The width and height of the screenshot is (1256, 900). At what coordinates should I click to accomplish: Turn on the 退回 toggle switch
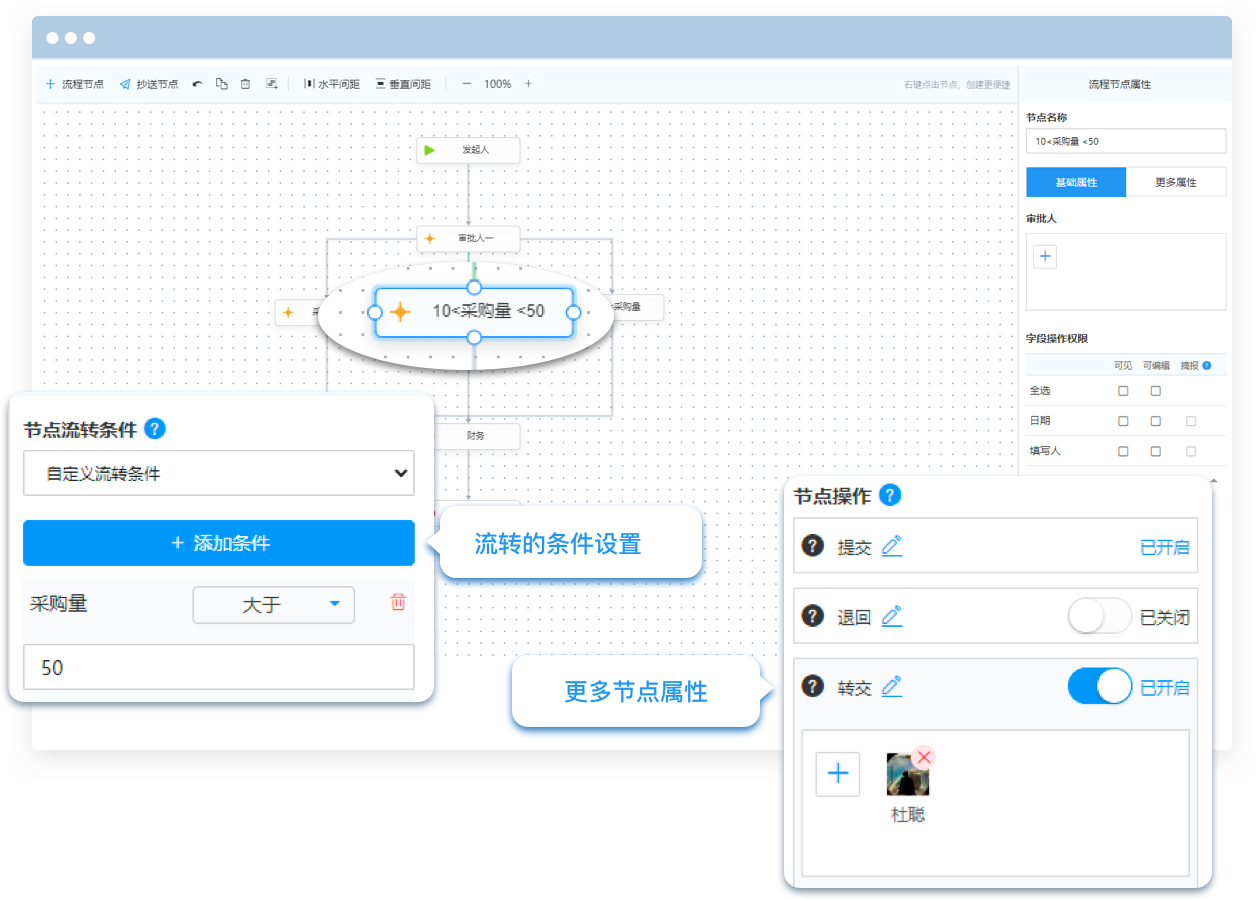point(1099,616)
